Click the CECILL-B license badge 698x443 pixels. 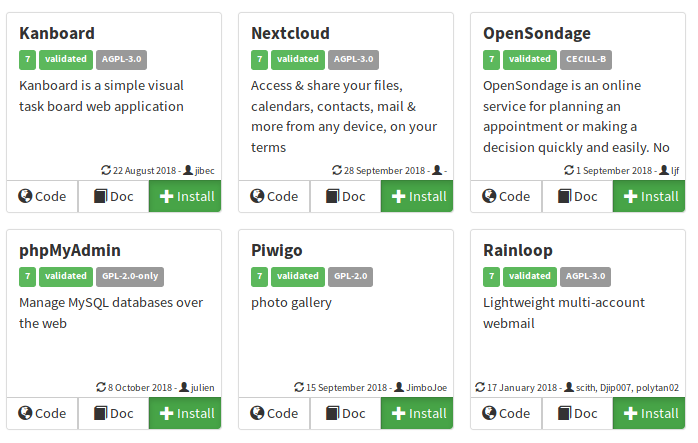(x=586, y=60)
